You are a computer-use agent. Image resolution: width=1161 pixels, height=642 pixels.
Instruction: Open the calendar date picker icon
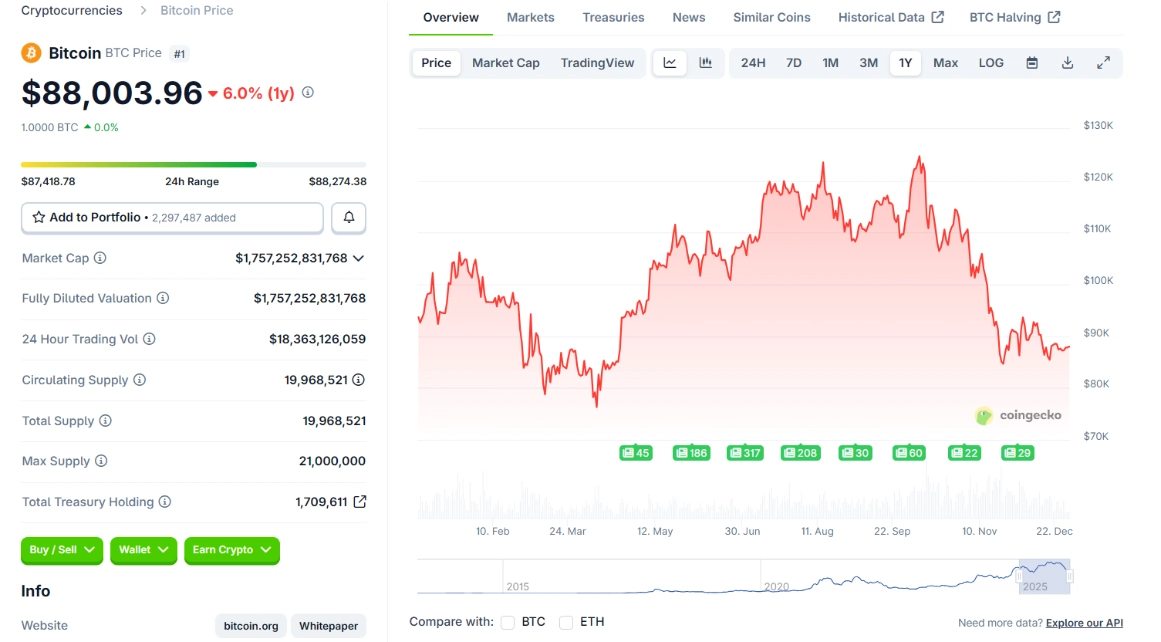(x=1031, y=62)
